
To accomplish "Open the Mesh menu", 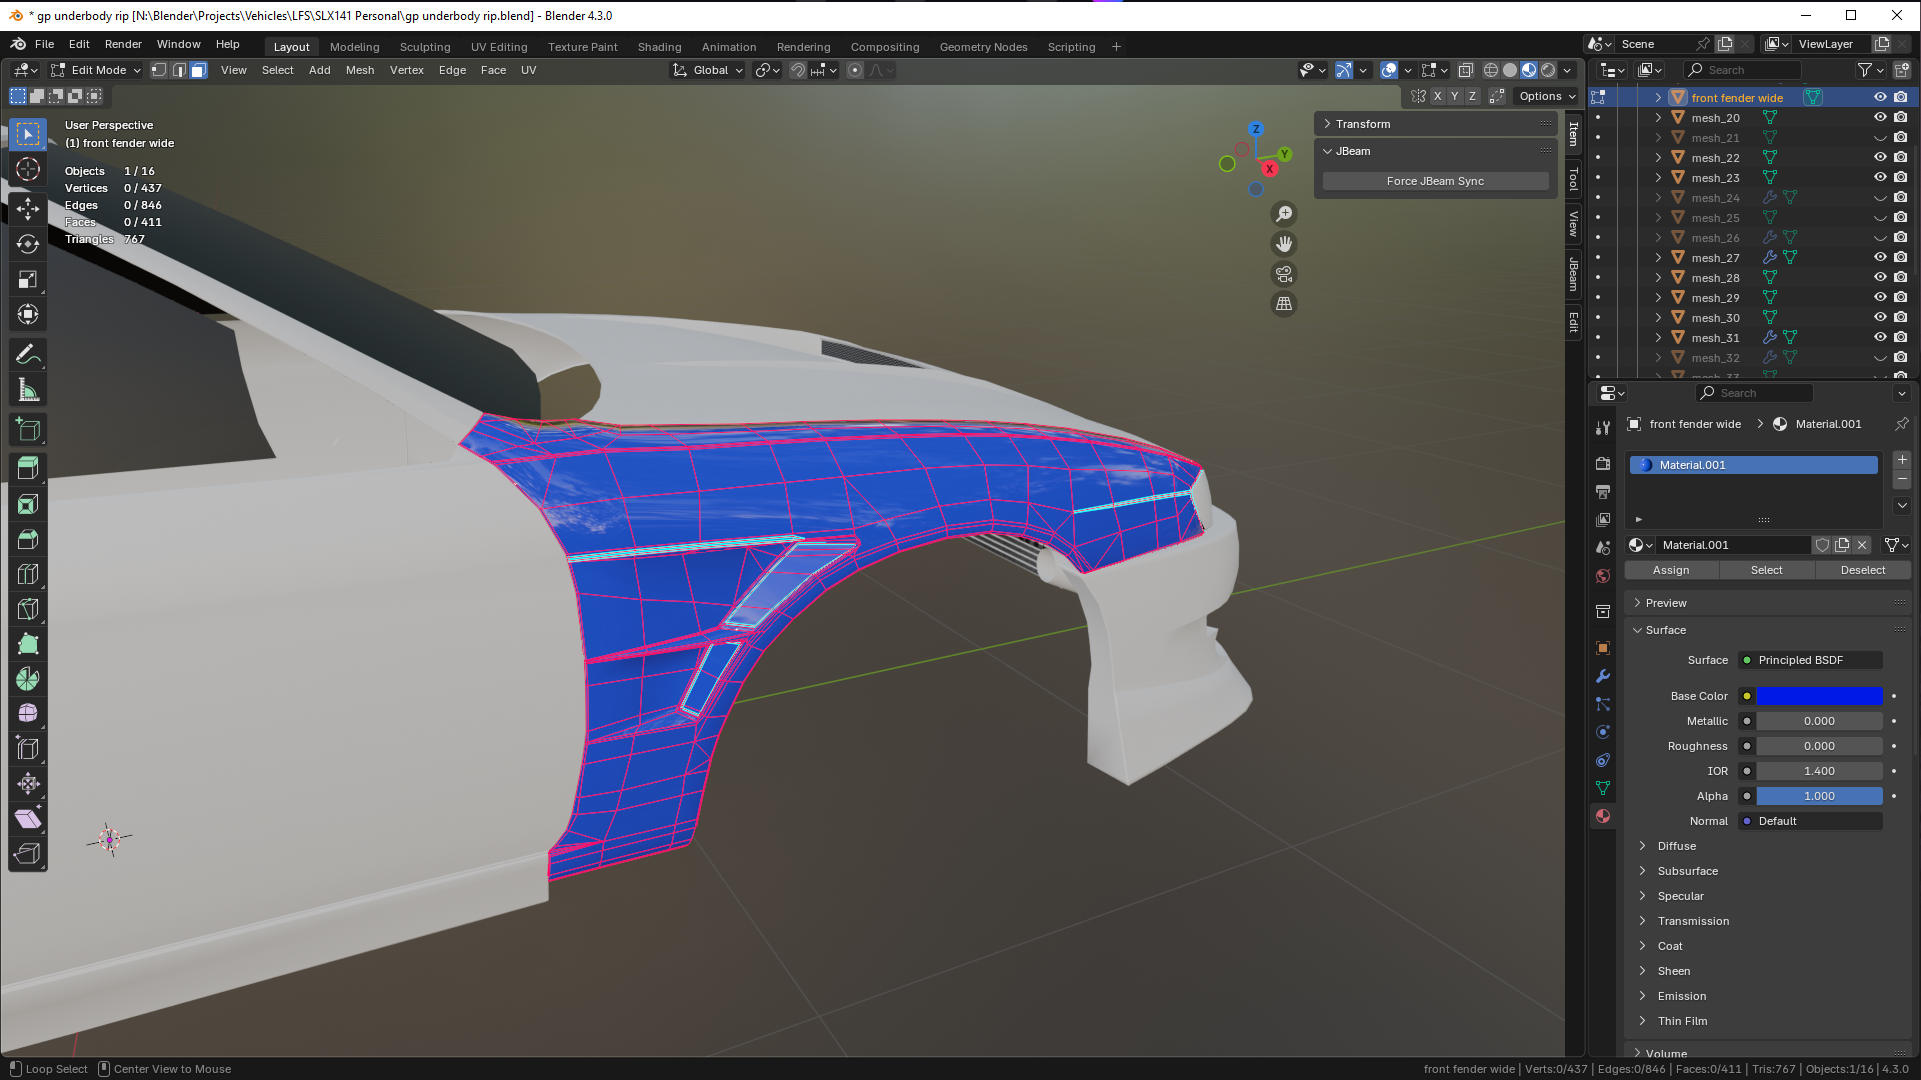I will [x=359, y=70].
